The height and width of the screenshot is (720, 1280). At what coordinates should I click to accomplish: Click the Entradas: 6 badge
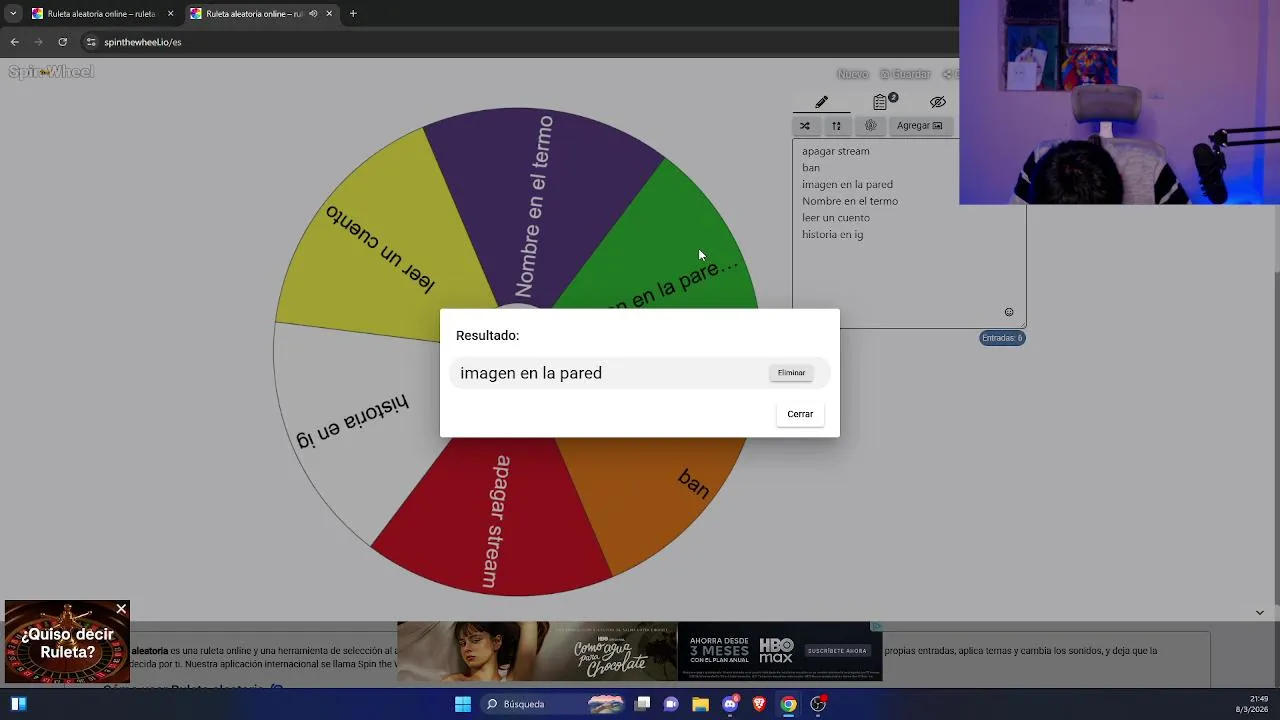1002,338
